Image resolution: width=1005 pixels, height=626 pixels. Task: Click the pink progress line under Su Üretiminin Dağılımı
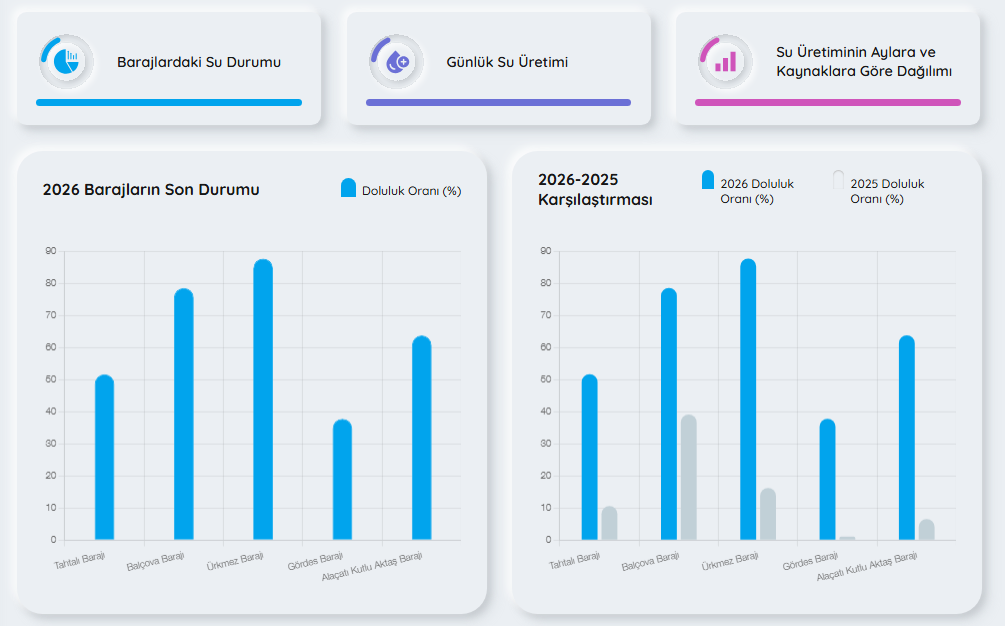[827, 103]
